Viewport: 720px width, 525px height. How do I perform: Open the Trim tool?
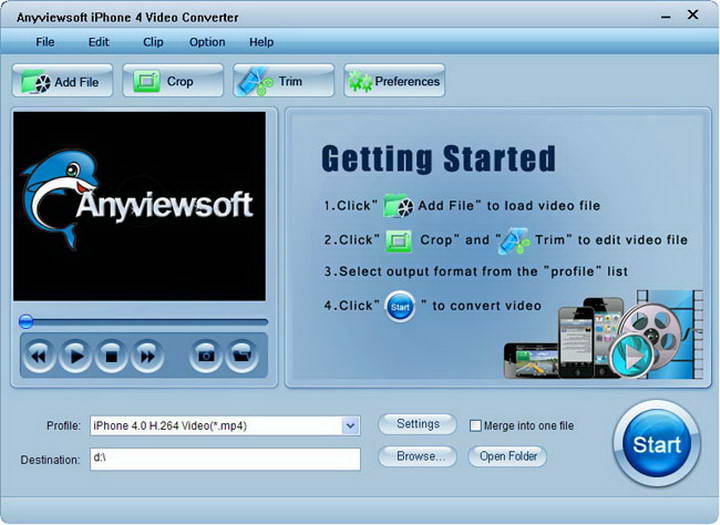pos(284,81)
